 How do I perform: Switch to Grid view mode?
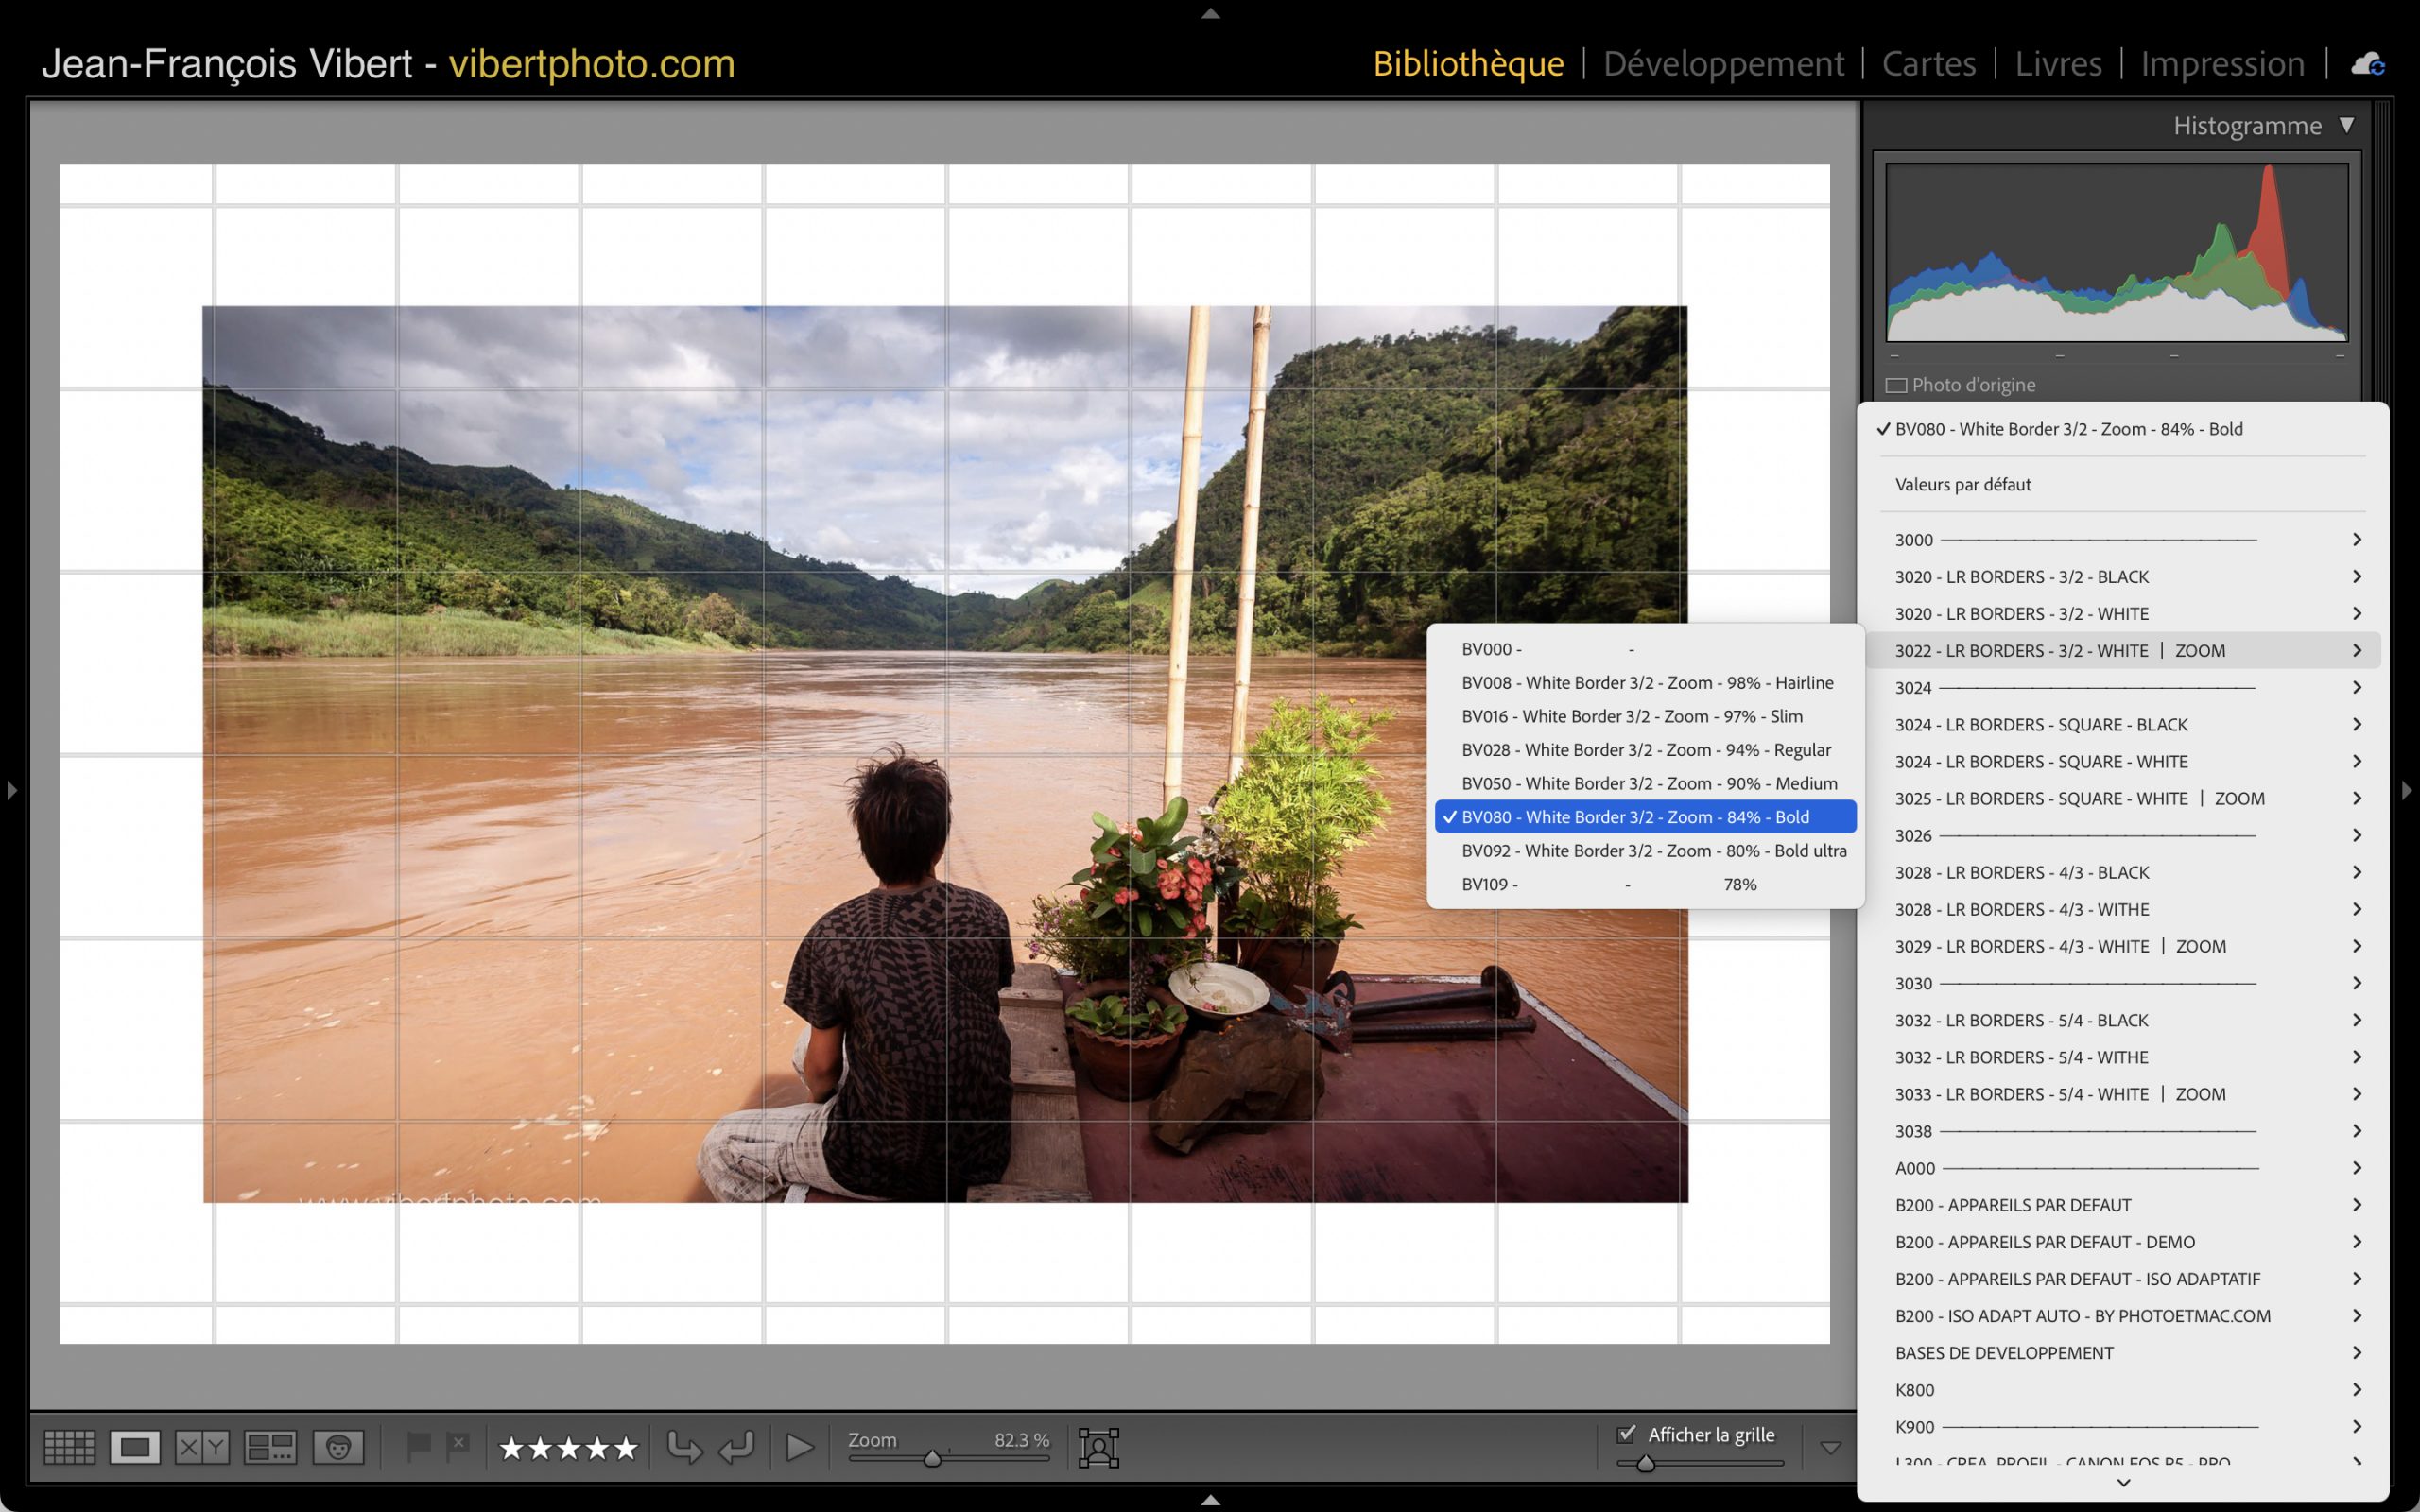coord(69,1446)
